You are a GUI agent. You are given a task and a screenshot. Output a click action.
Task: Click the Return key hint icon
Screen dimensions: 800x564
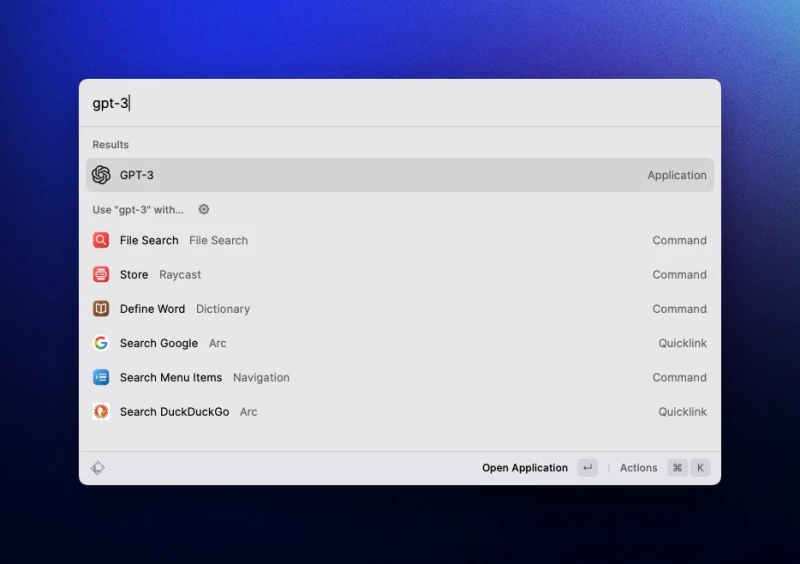(587, 468)
